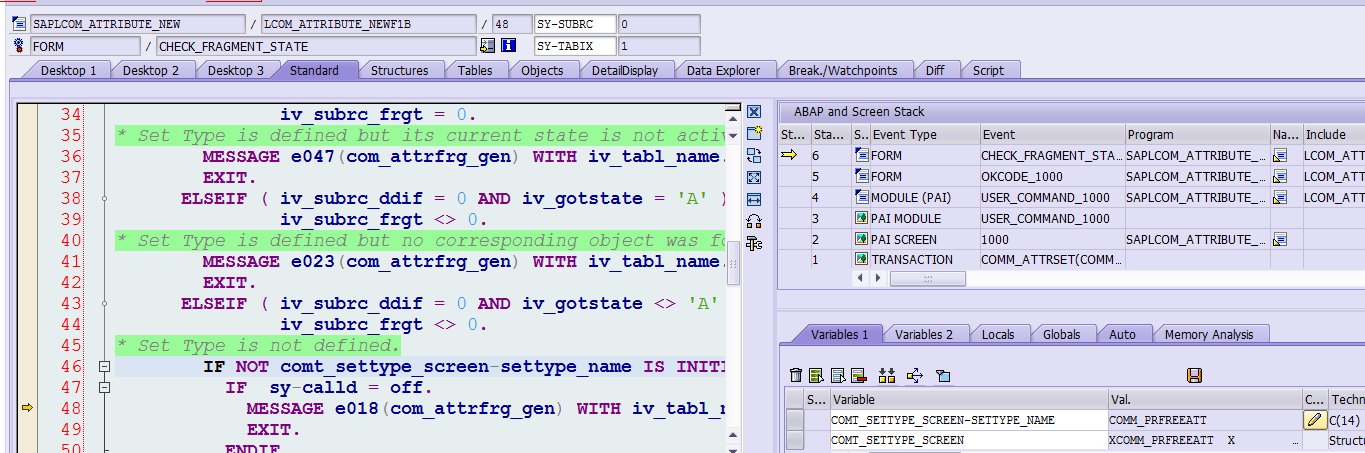Click the bottom tool icon below the headset
The image size is (1365, 453).
point(754,243)
